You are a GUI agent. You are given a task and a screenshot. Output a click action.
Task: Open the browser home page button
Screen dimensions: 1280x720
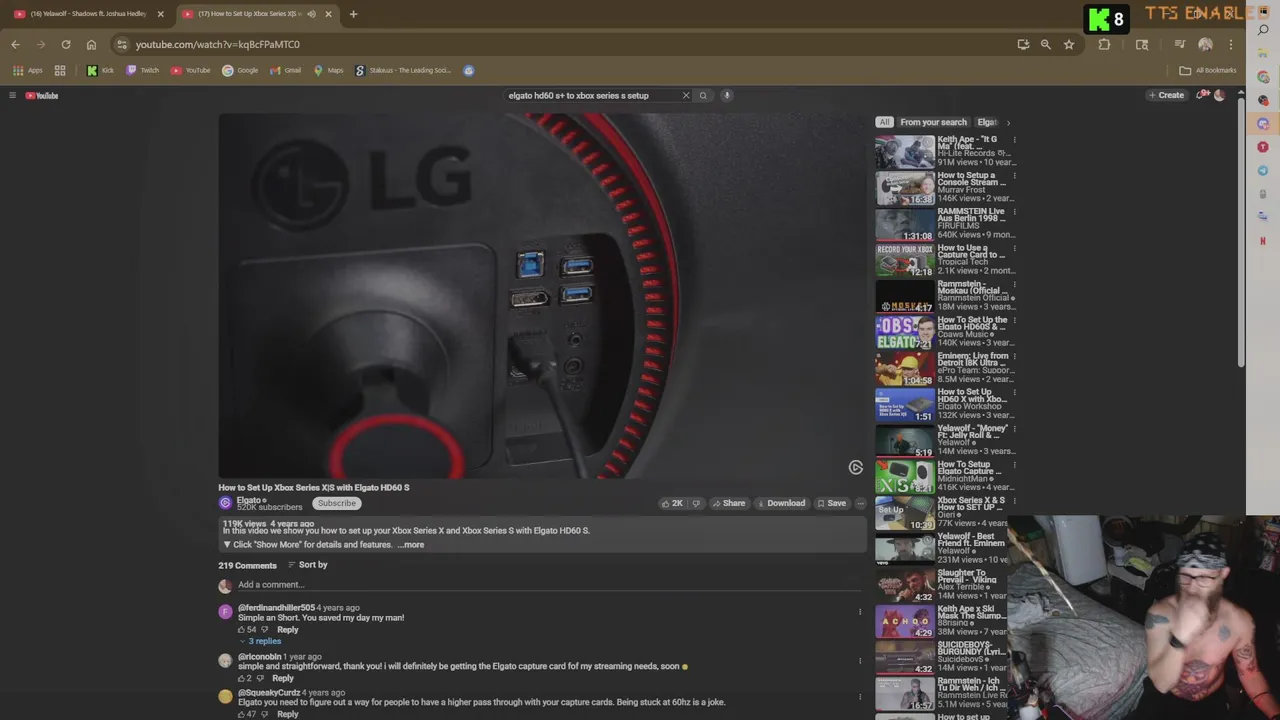coord(91,44)
